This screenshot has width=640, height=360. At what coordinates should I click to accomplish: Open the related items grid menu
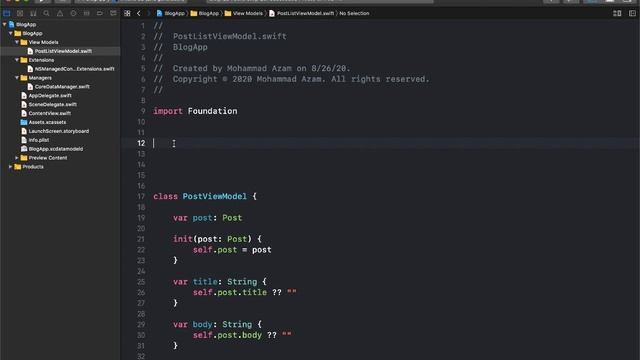[x=127, y=13]
